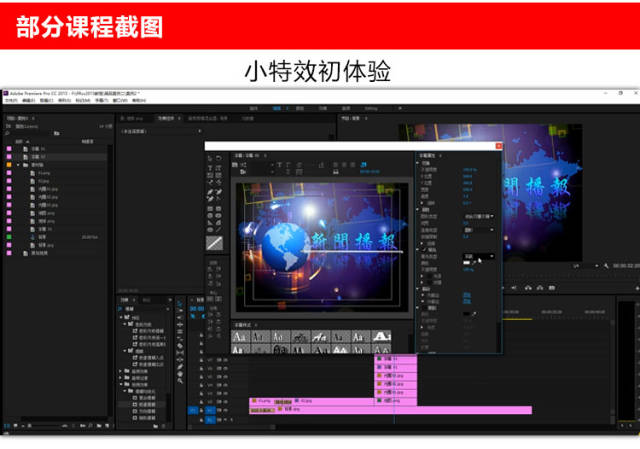Switch project panel to list view
Viewport: 640px width, 449px height.
7,426
